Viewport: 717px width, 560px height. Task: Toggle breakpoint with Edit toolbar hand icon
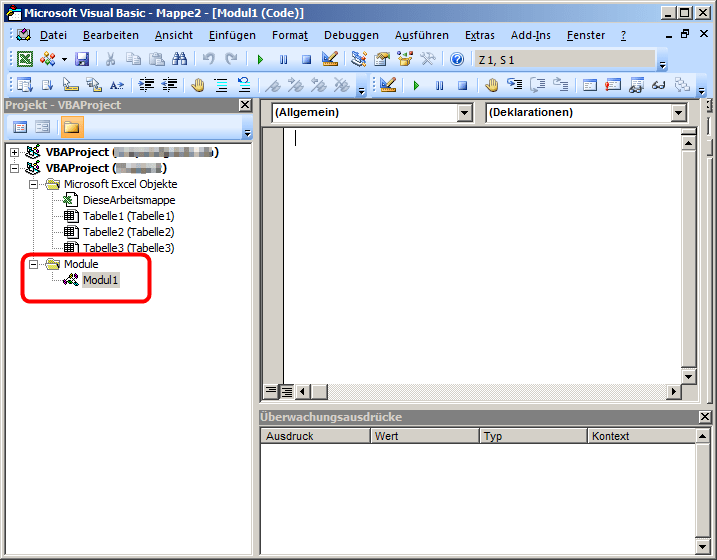coord(198,85)
